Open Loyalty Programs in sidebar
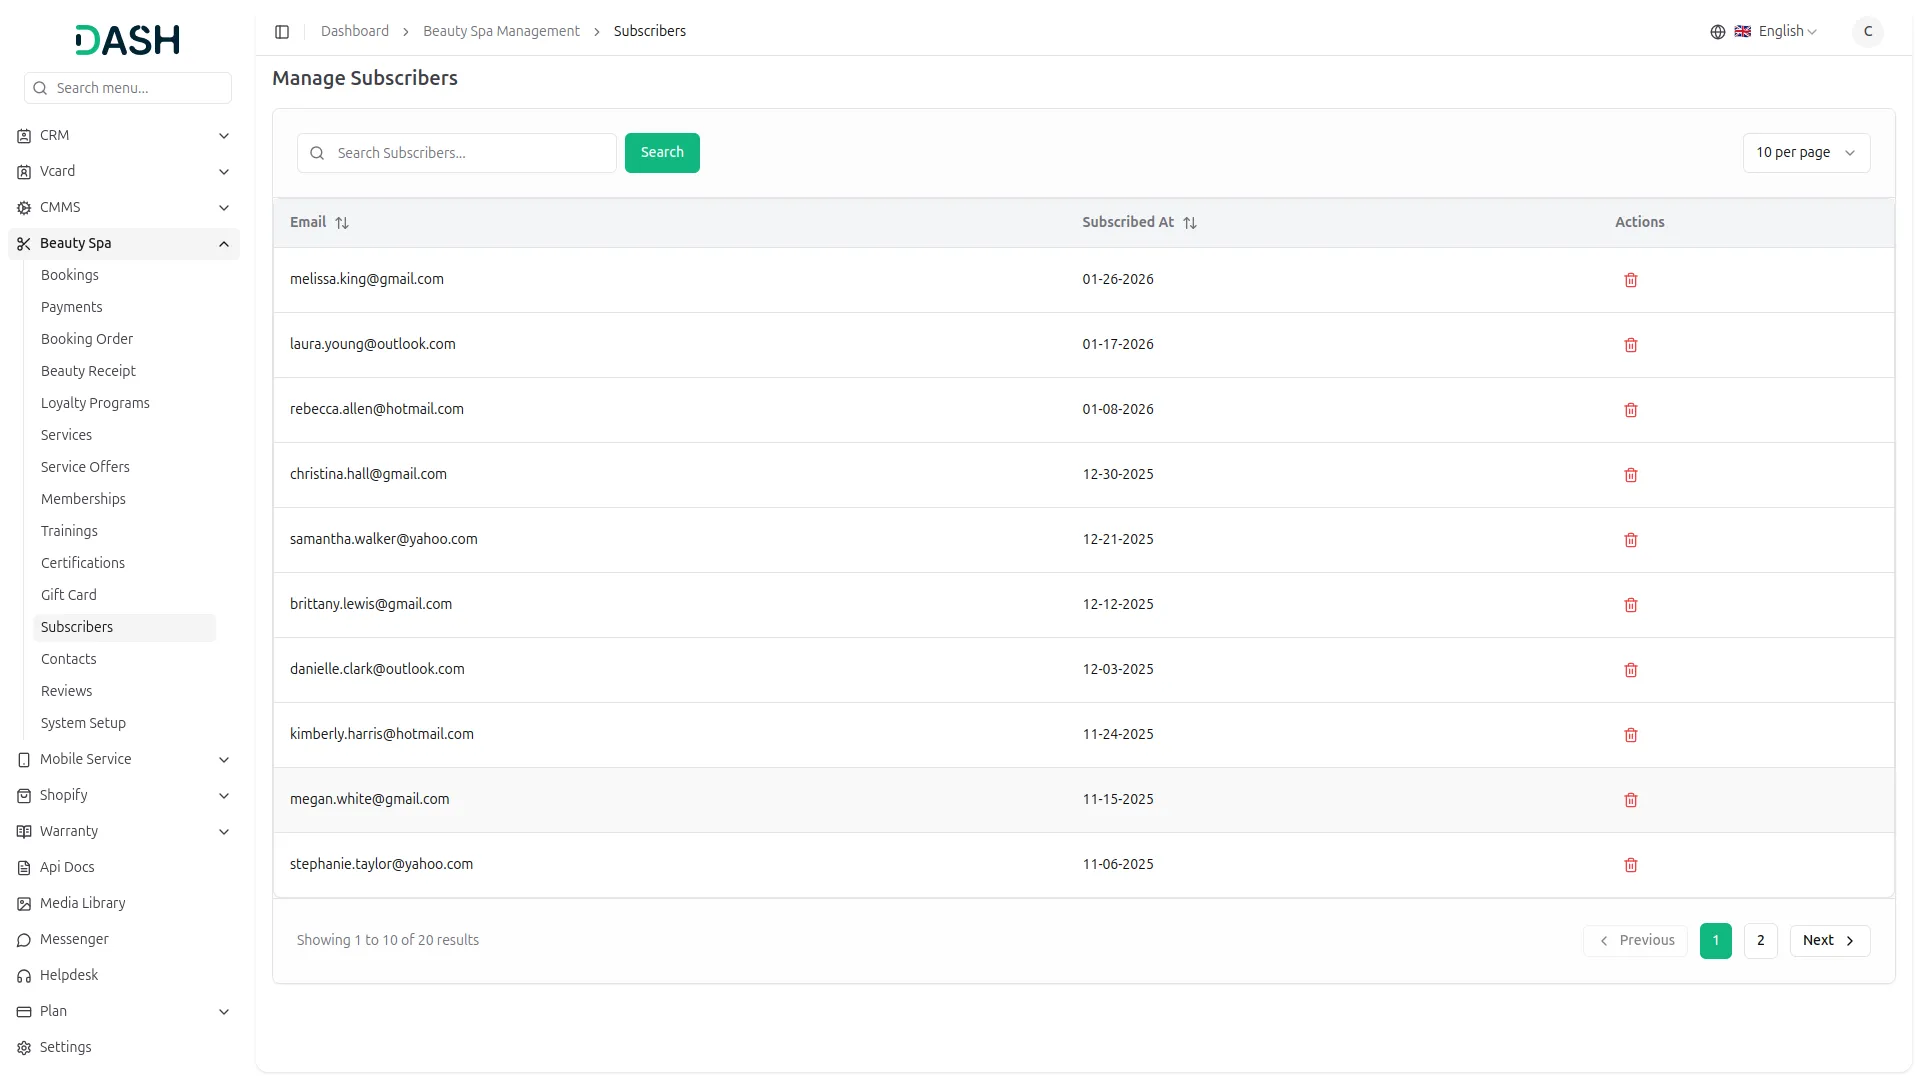This screenshot has height=1080, width=1920. tap(95, 403)
